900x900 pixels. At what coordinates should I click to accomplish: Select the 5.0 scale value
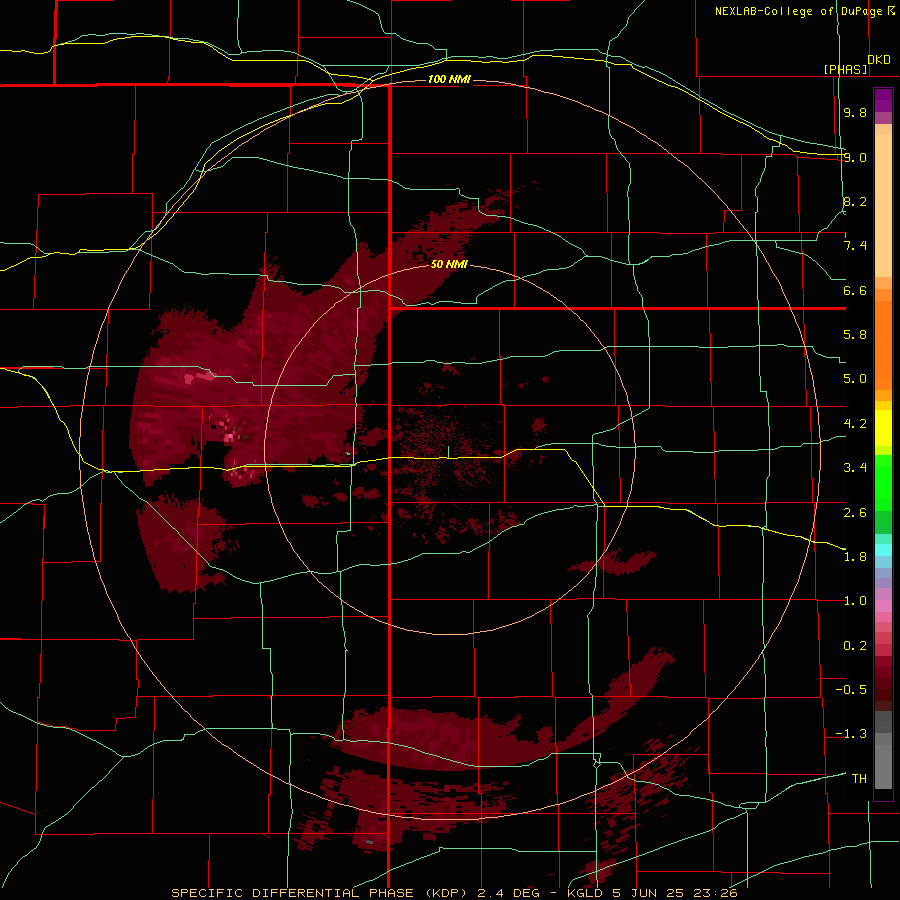point(855,379)
